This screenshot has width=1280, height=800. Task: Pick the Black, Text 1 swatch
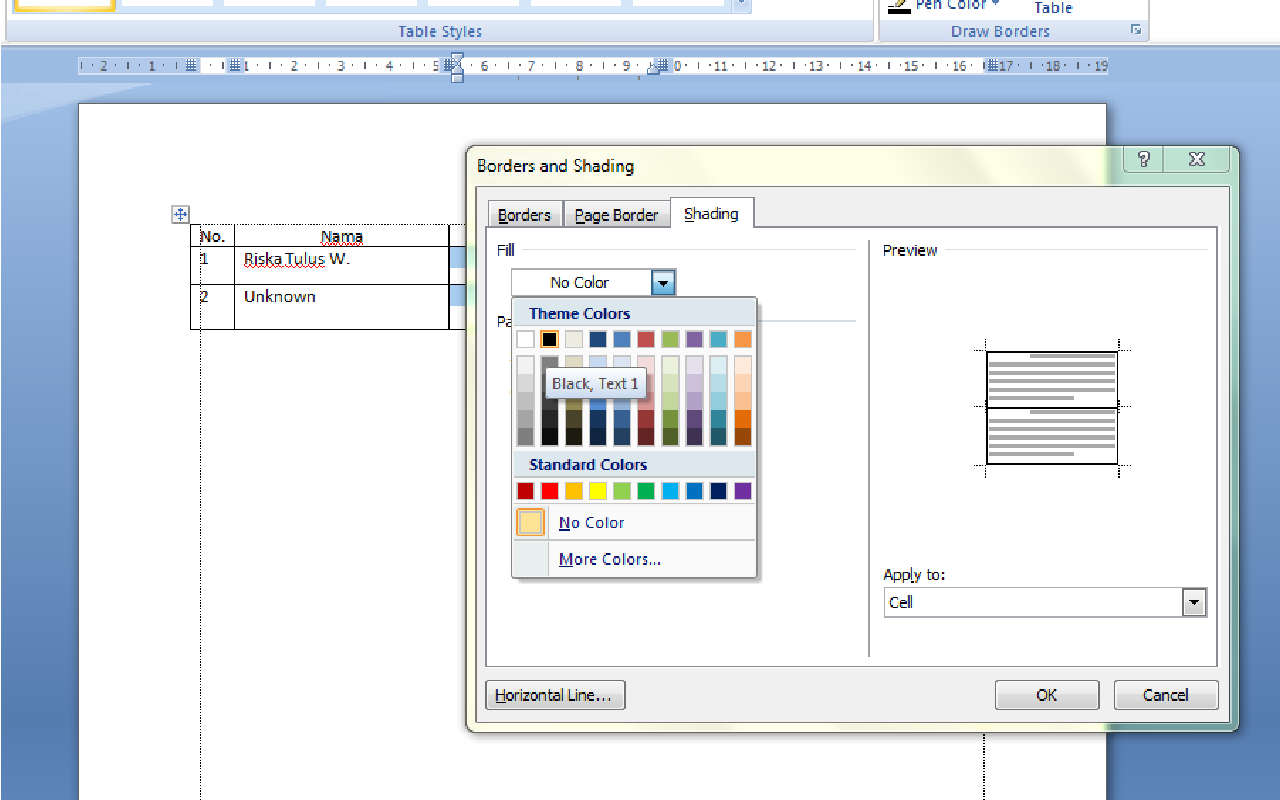point(549,339)
